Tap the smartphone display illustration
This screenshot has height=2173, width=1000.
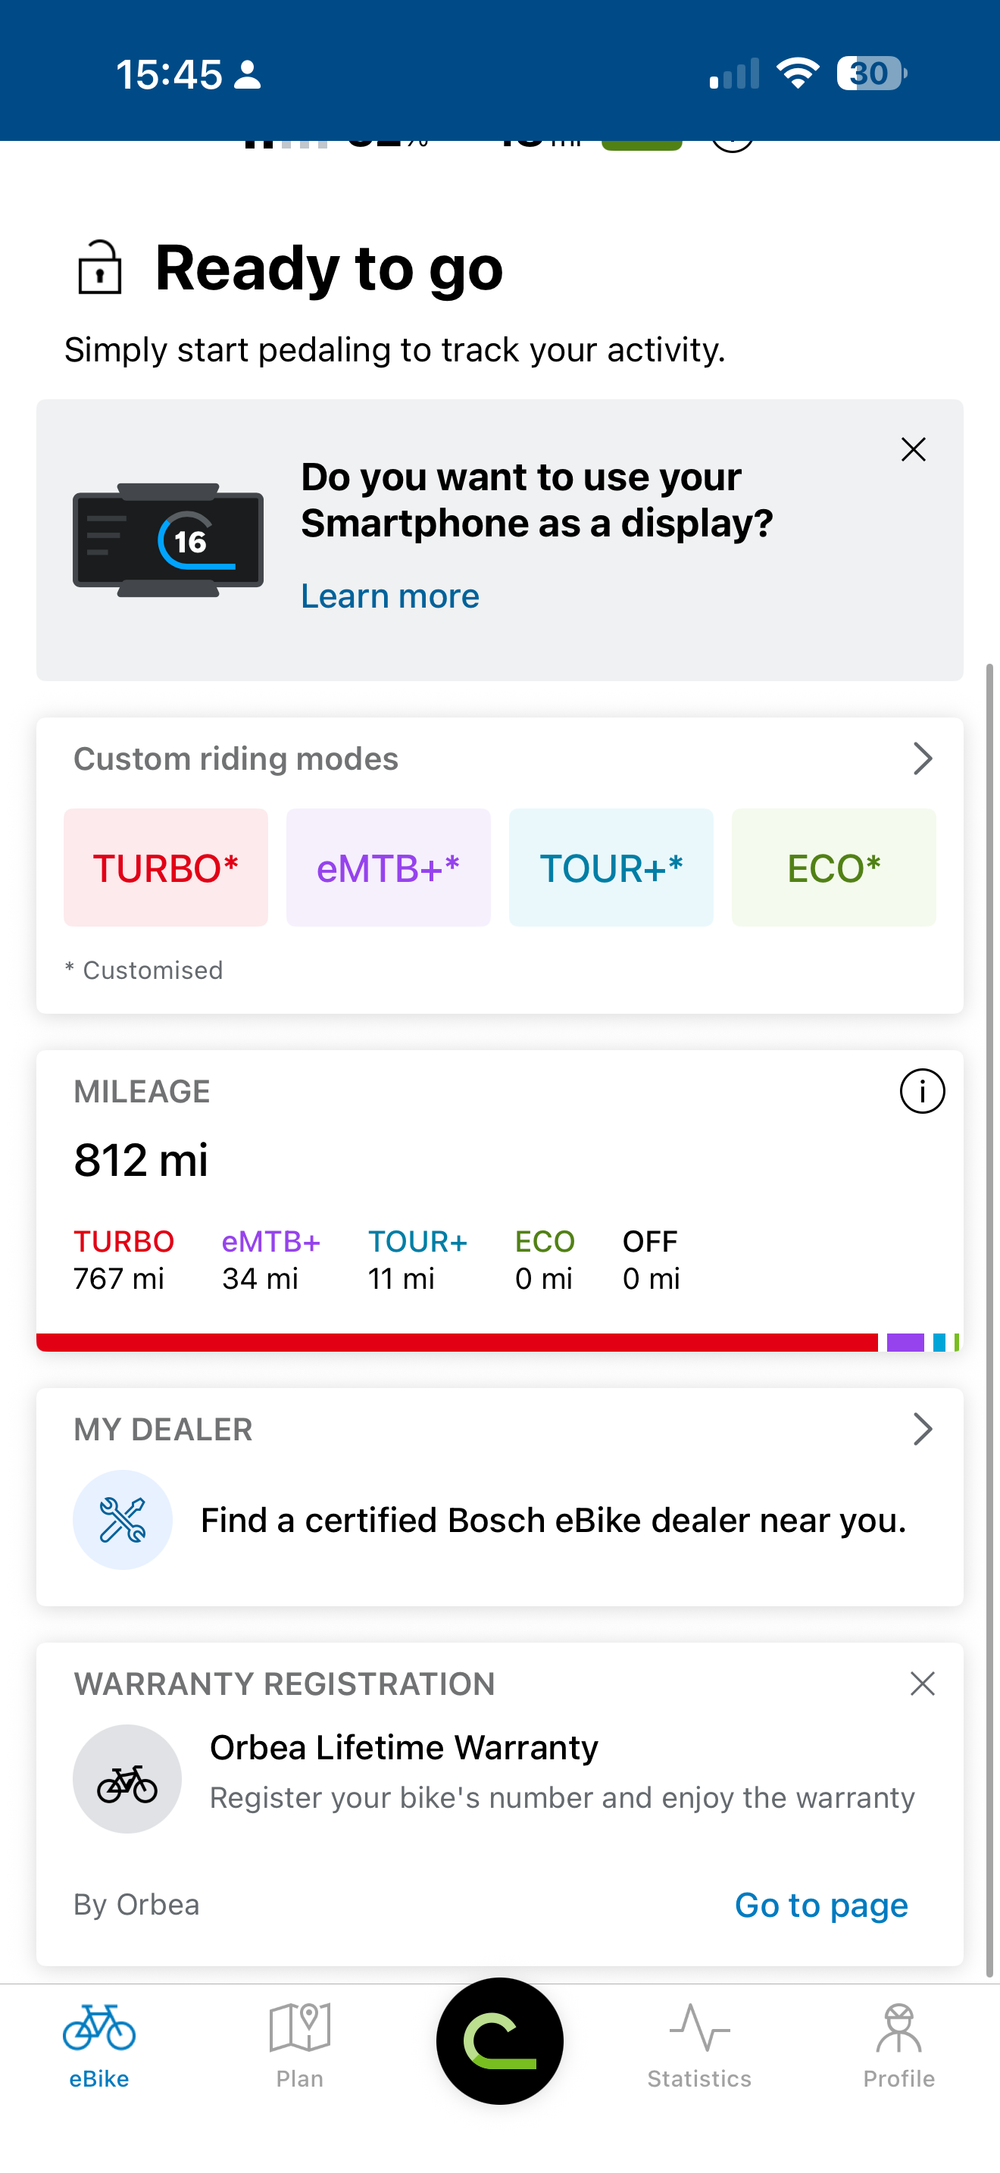(168, 540)
